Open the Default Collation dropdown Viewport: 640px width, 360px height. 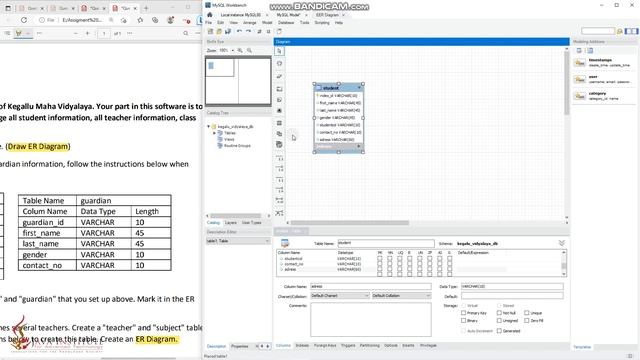(401, 296)
